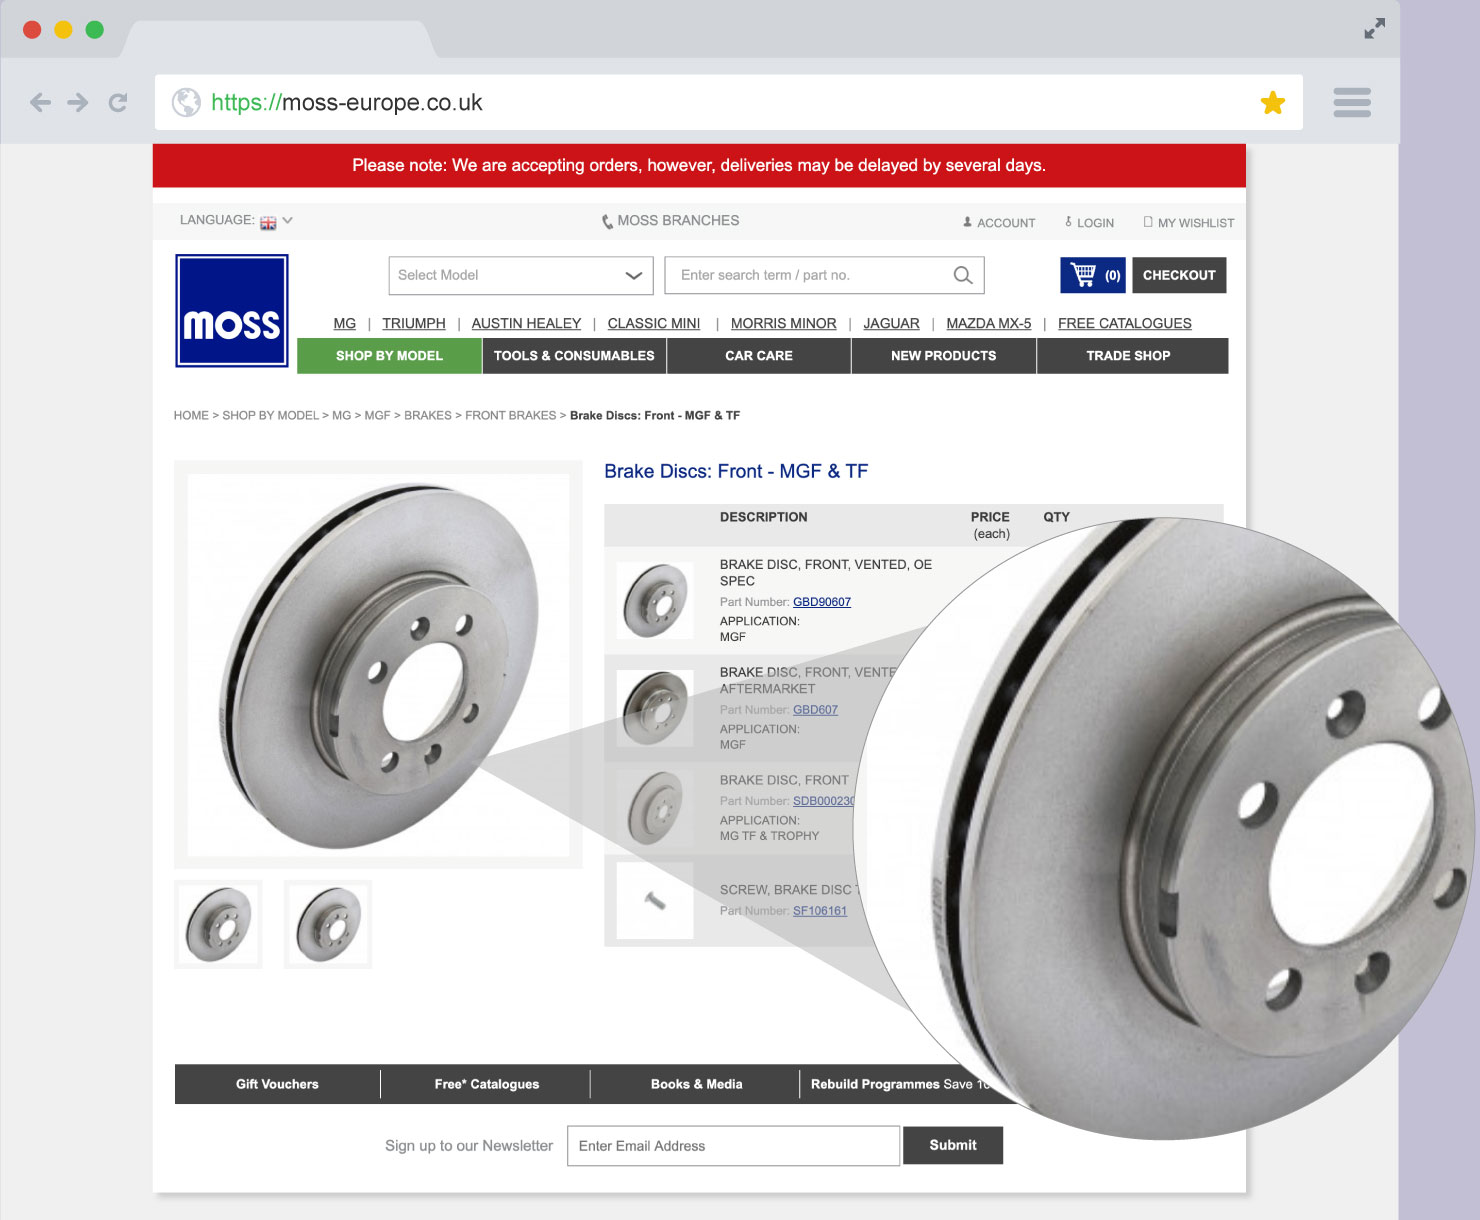Click the UK flag language icon

pyautogui.click(x=268, y=223)
